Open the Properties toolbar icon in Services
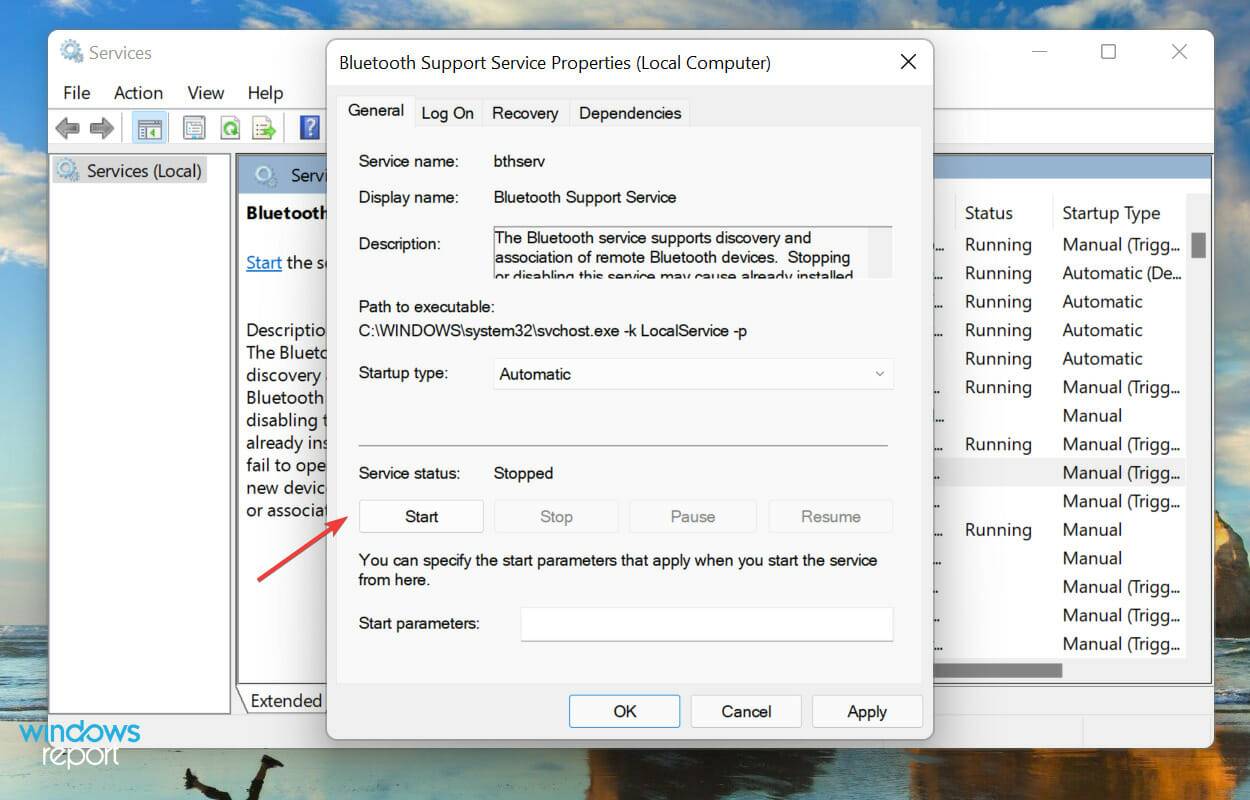The width and height of the screenshot is (1250, 800). [194, 128]
